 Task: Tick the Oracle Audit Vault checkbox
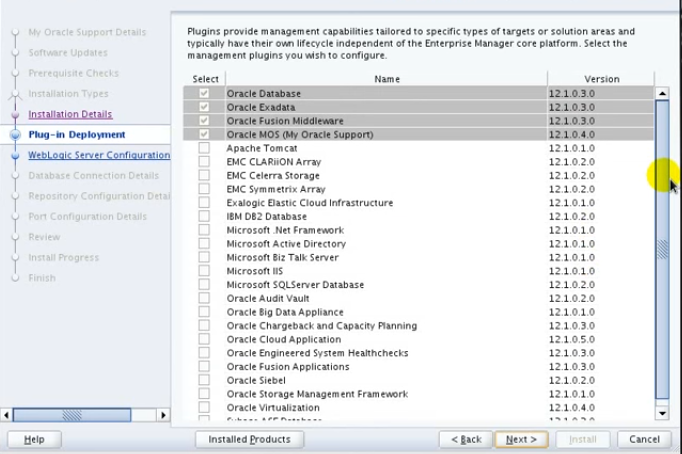pos(204,298)
